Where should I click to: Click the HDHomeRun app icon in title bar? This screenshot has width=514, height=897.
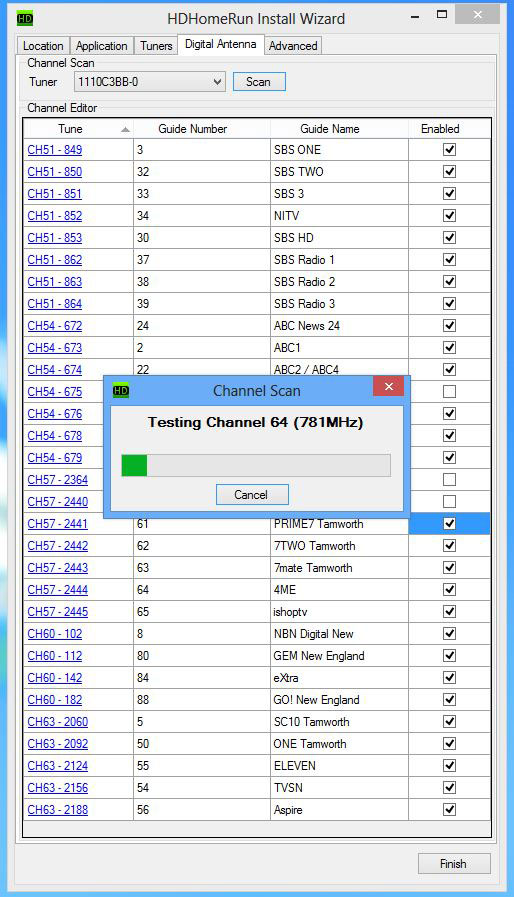[x=25, y=19]
